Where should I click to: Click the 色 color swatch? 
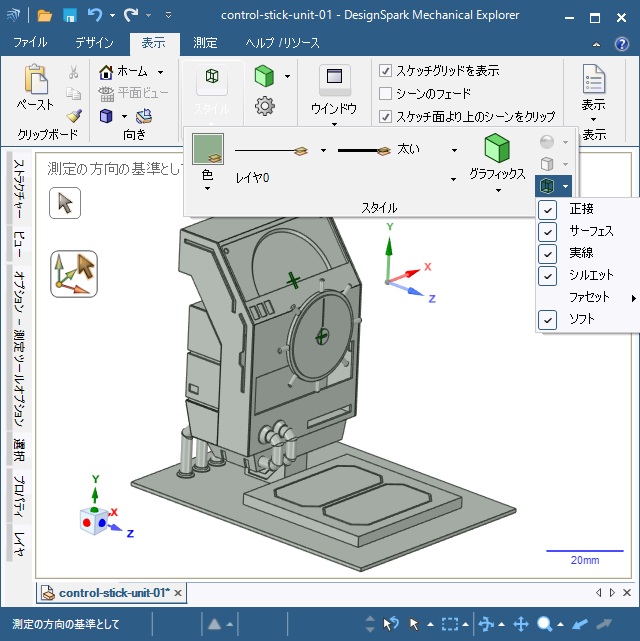pos(208,150)
